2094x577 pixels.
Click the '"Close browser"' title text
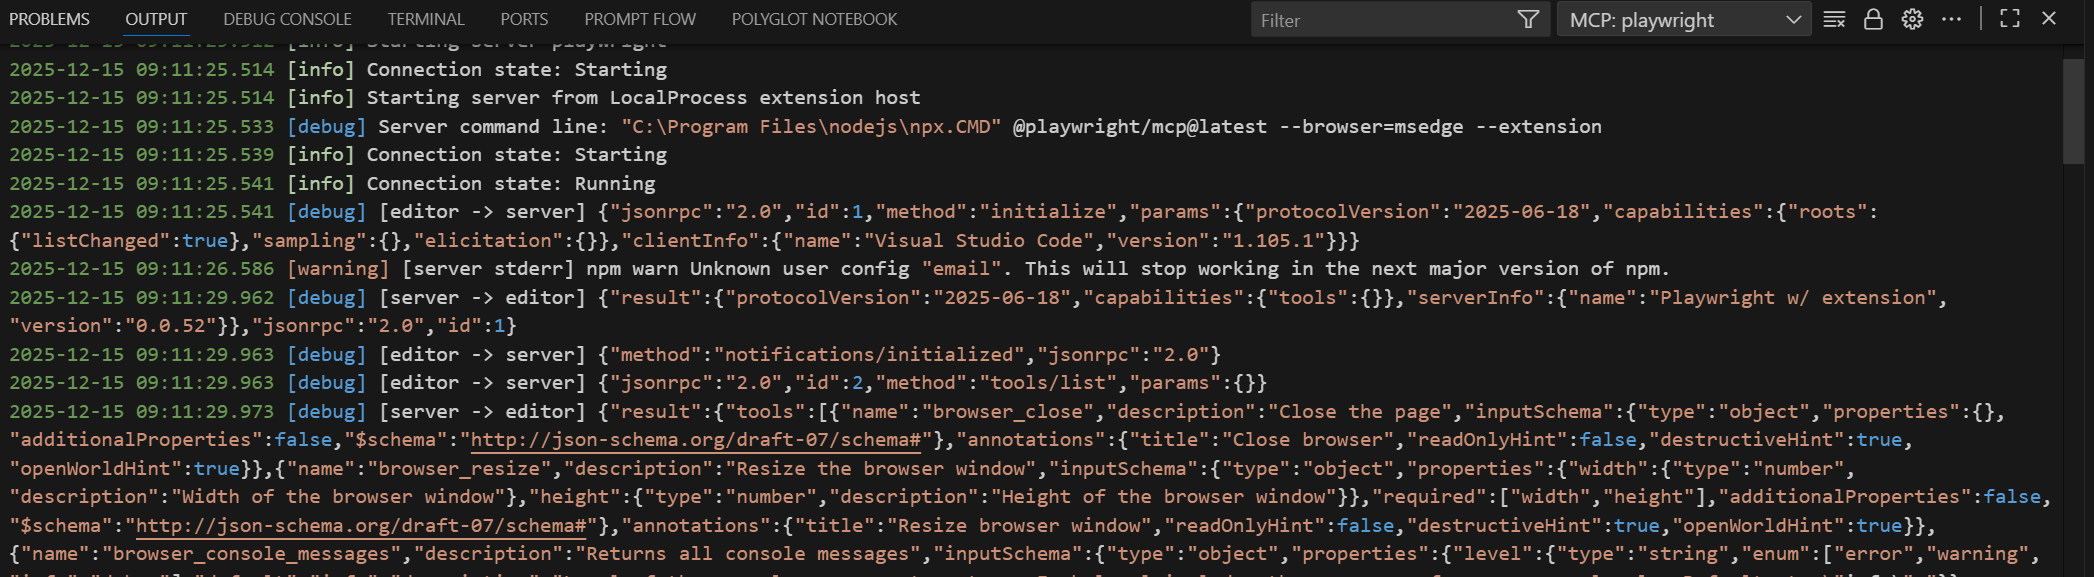pyautogui.click(x=1310, y=440)
